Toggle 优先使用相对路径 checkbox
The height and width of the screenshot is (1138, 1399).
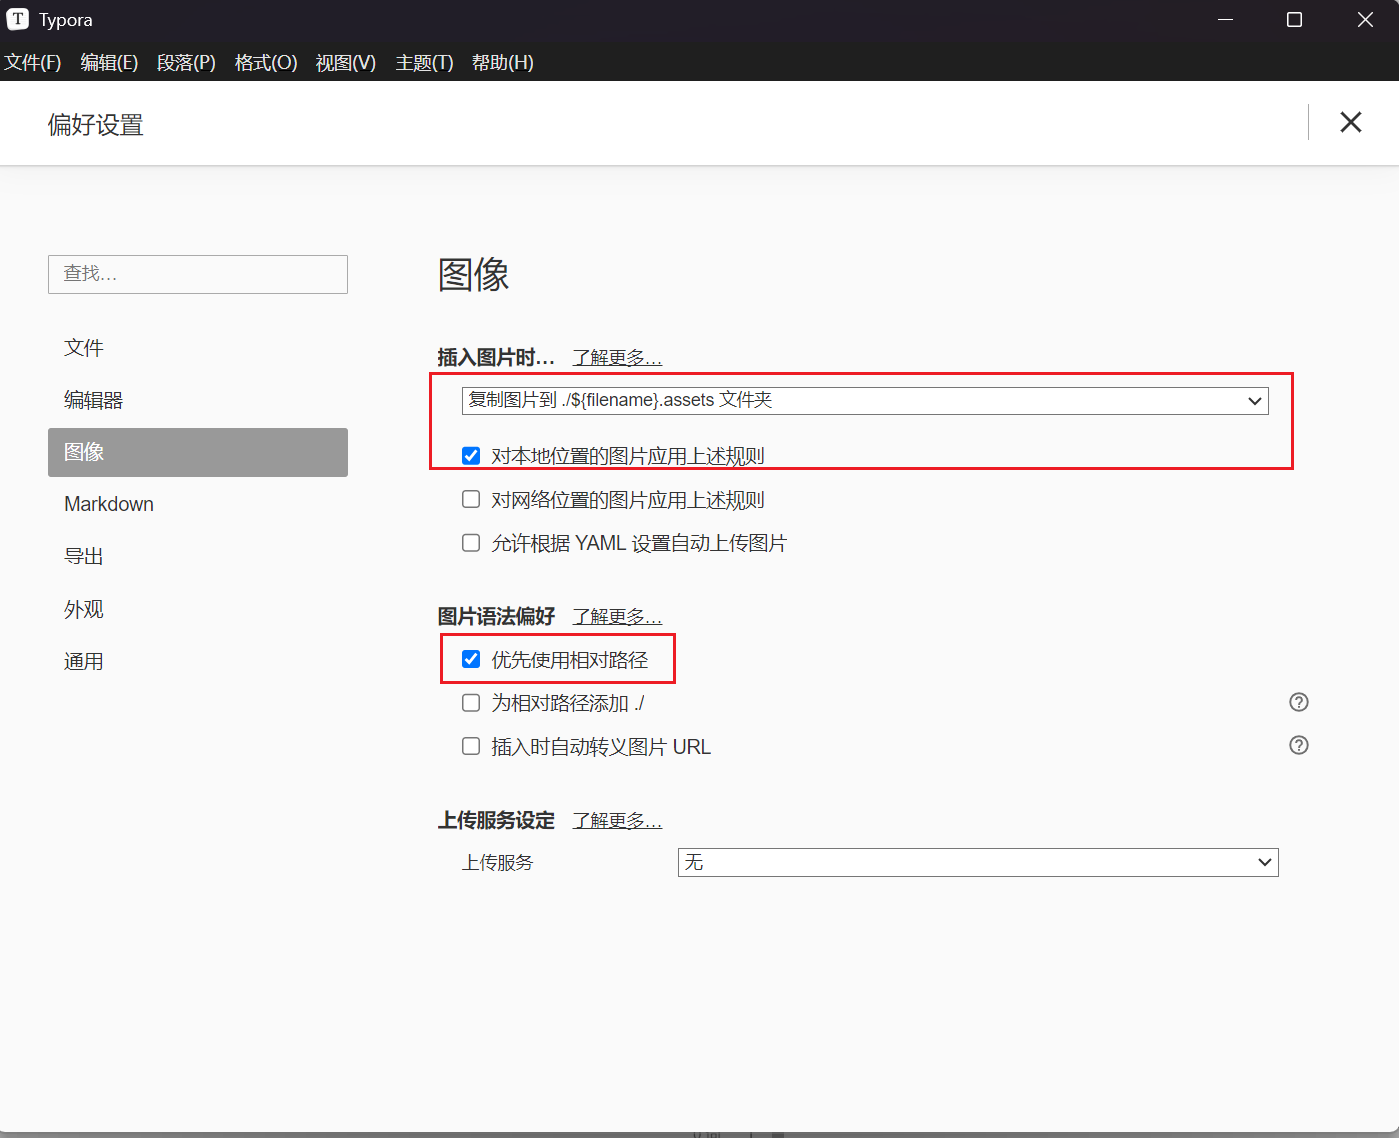pos(471,659)
